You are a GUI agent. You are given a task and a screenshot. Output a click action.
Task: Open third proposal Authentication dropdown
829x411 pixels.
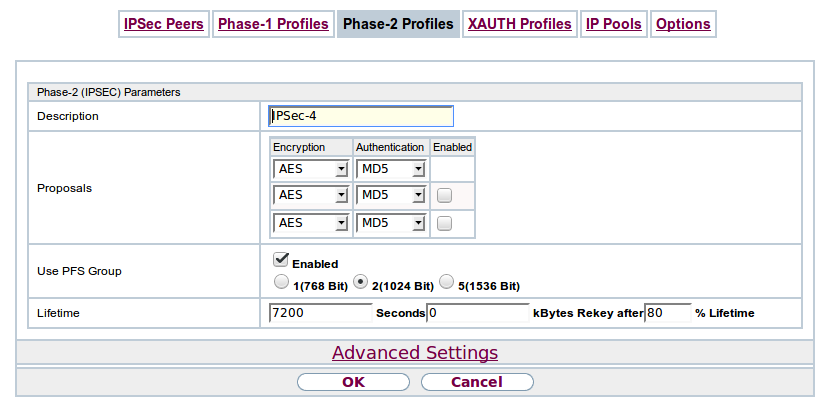click(391, 223)
